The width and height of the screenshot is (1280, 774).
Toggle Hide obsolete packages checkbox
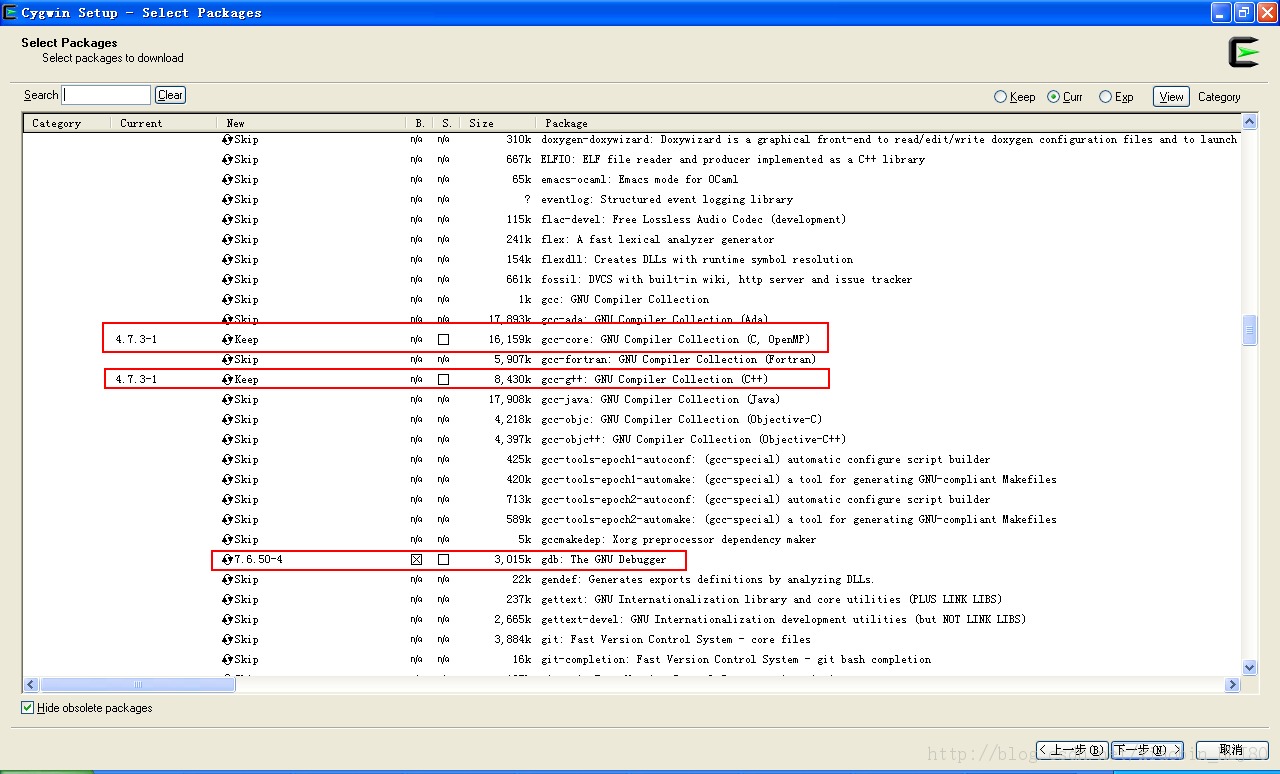pyautogui.click(x=28, y=708)
